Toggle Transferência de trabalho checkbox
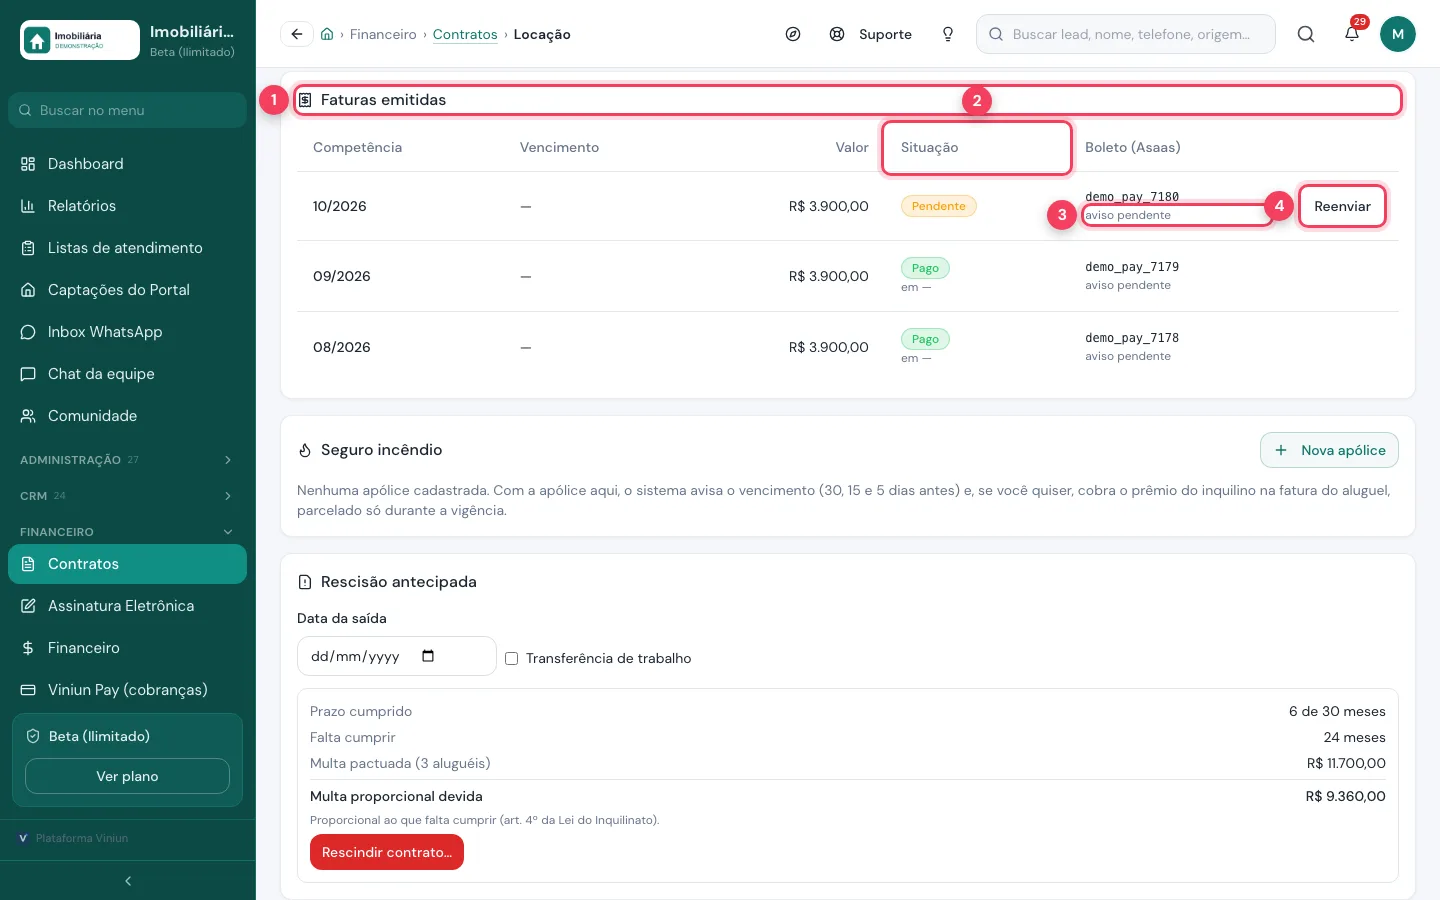This screenshot has width=1440, height=900. point(511,658)
